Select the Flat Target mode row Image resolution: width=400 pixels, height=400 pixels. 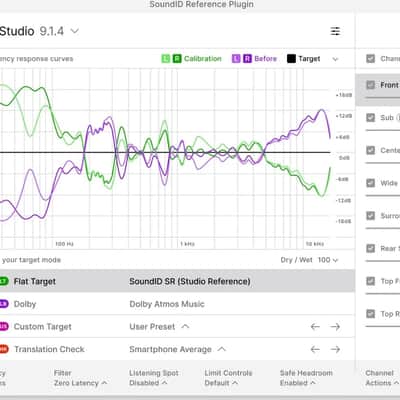click(x=177, y=281)
